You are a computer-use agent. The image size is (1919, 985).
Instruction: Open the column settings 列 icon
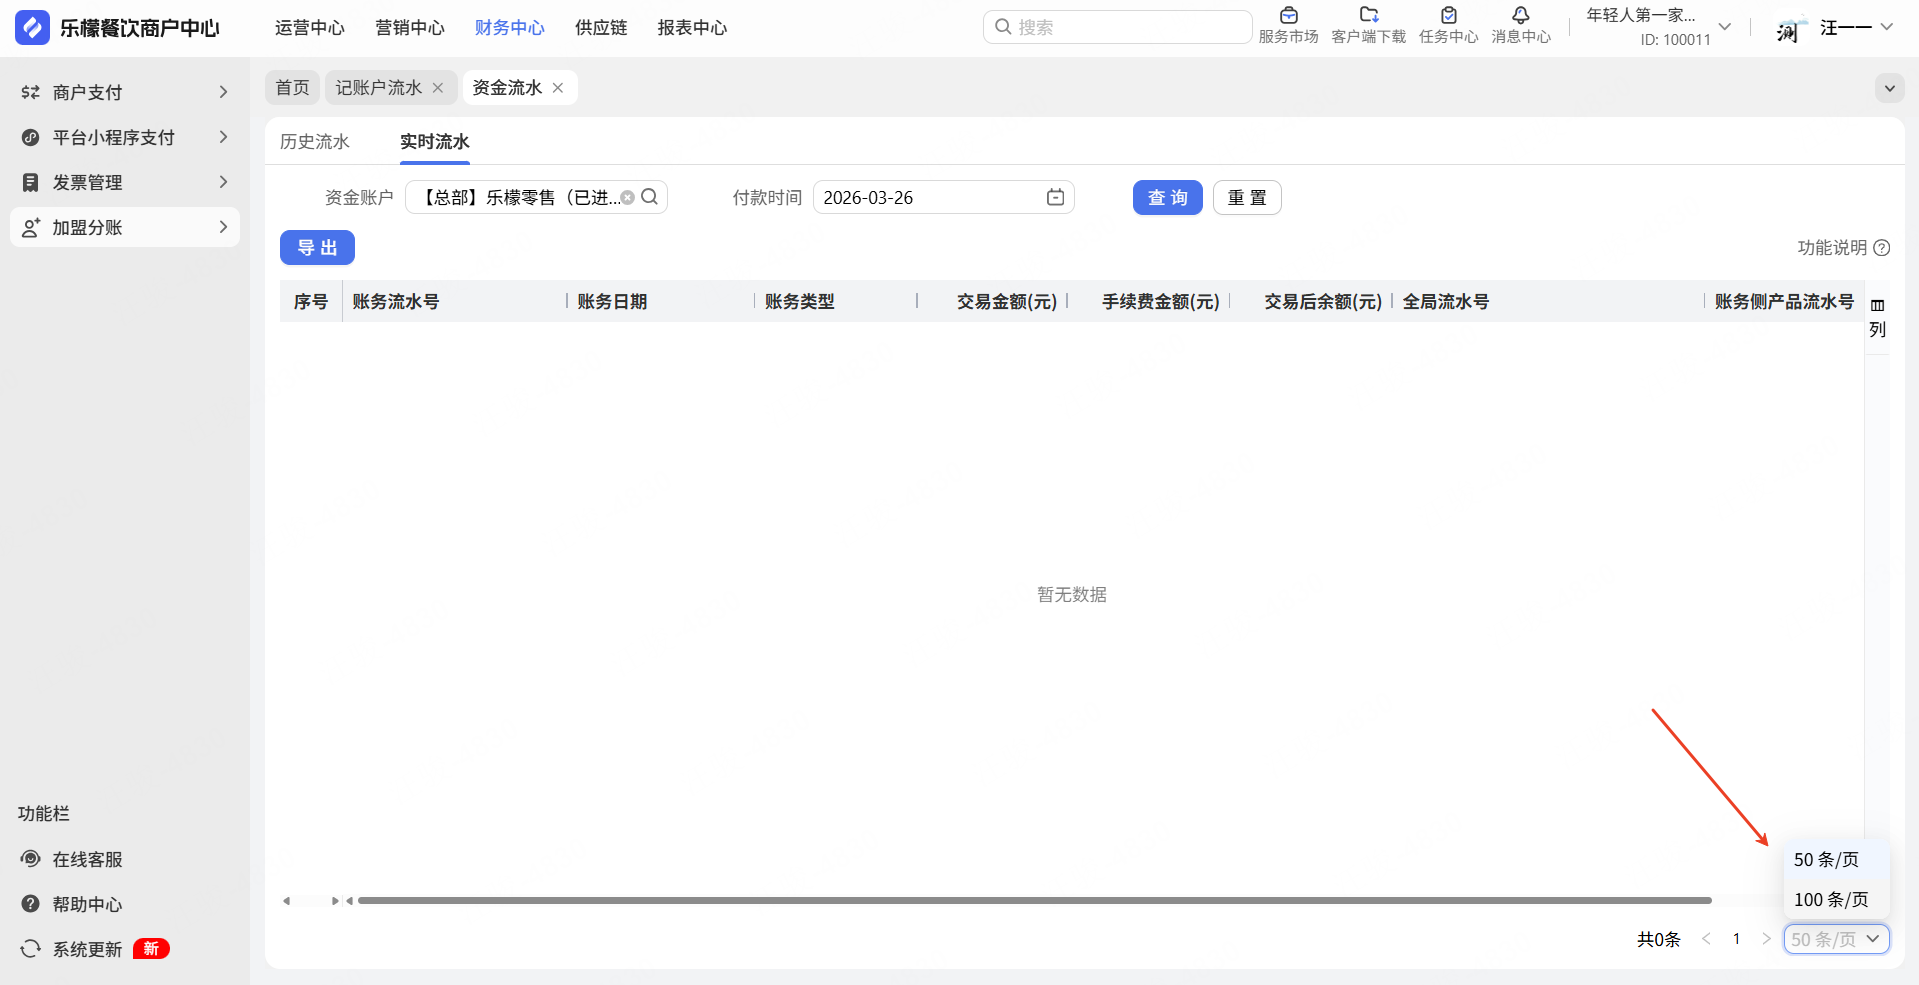click(x=1877, y=316)
